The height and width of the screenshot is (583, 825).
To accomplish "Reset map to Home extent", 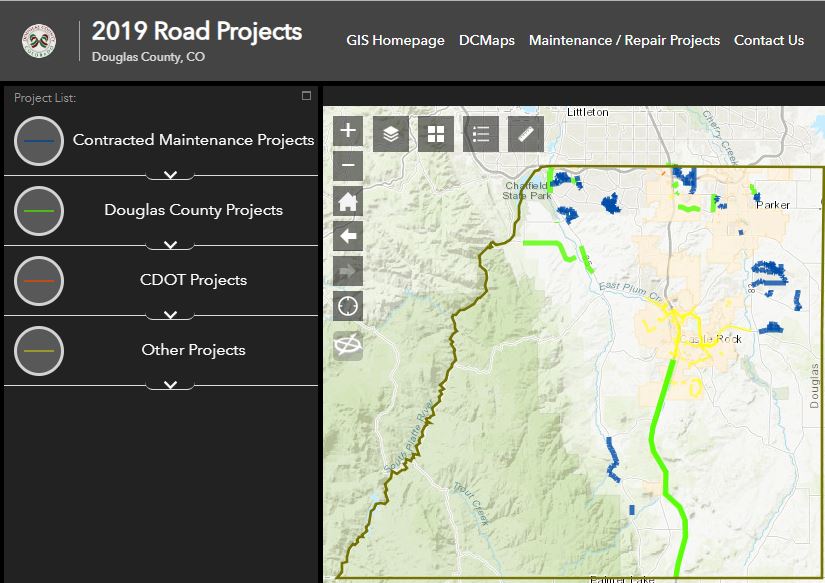I will (x=348, y=201).
